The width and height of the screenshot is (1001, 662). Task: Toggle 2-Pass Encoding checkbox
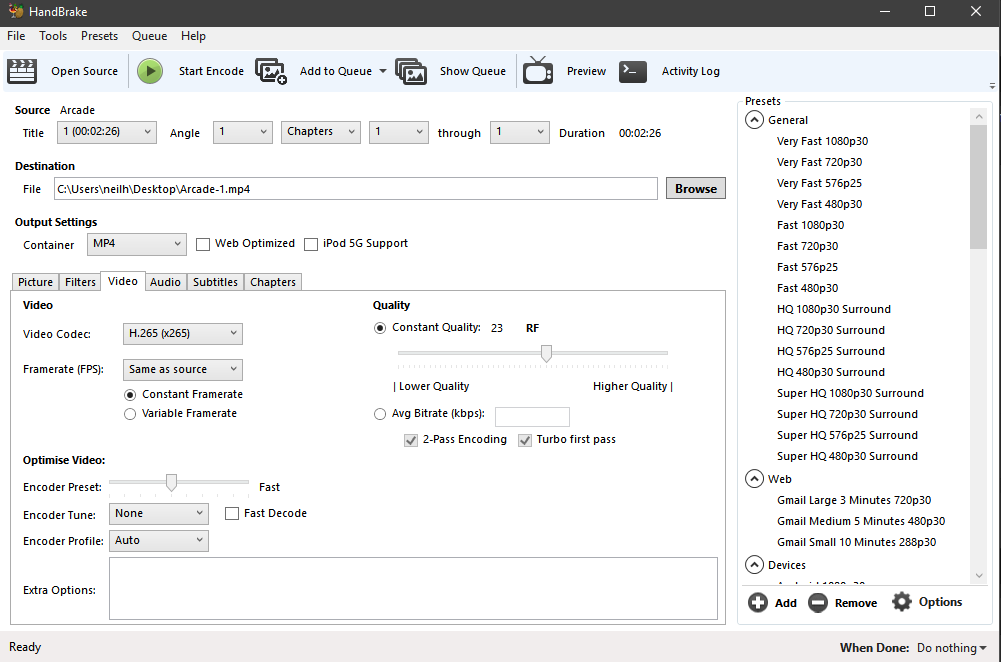pos(411,440)
